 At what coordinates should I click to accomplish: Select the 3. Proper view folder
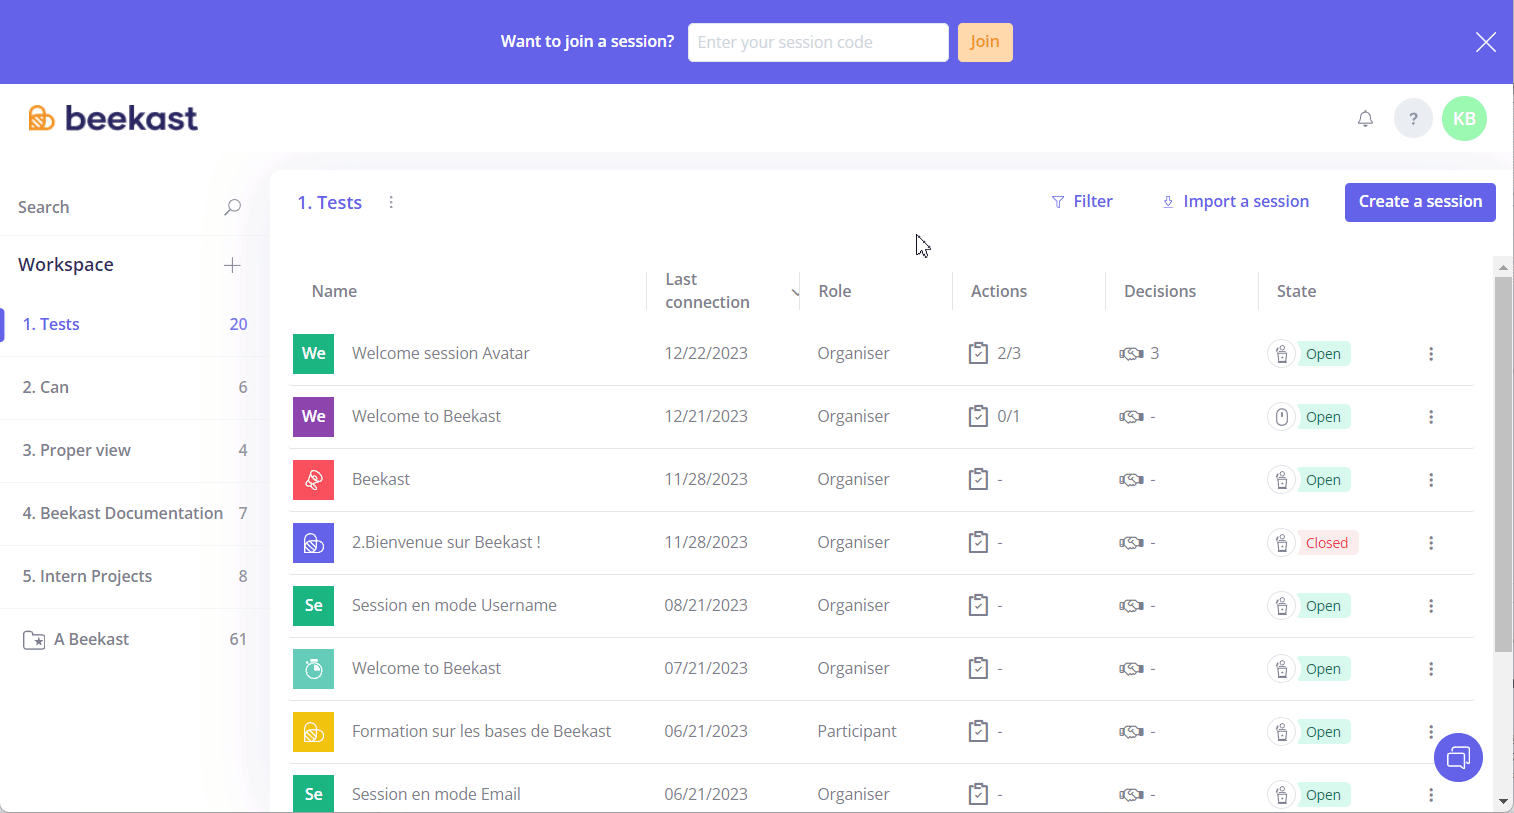pos(134,450)
